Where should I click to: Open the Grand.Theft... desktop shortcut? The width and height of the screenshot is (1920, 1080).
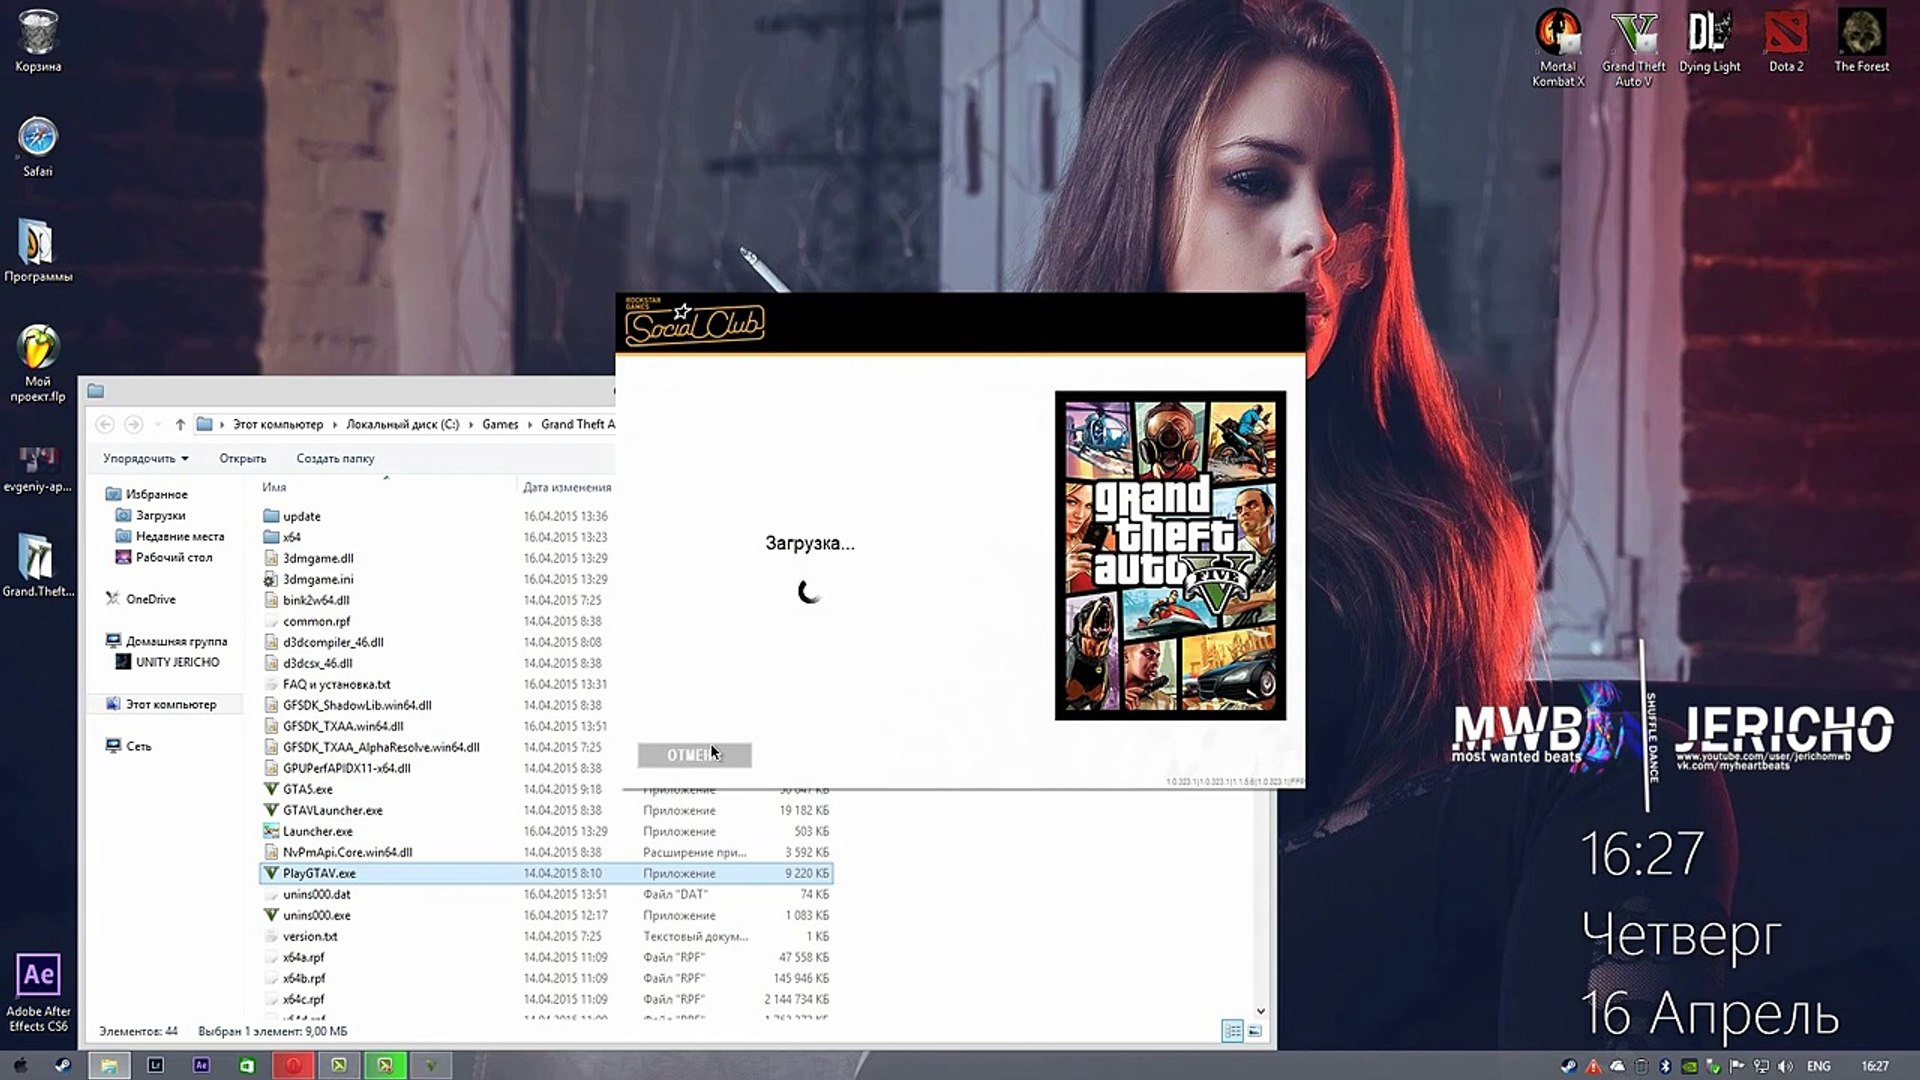pos(38,566)
